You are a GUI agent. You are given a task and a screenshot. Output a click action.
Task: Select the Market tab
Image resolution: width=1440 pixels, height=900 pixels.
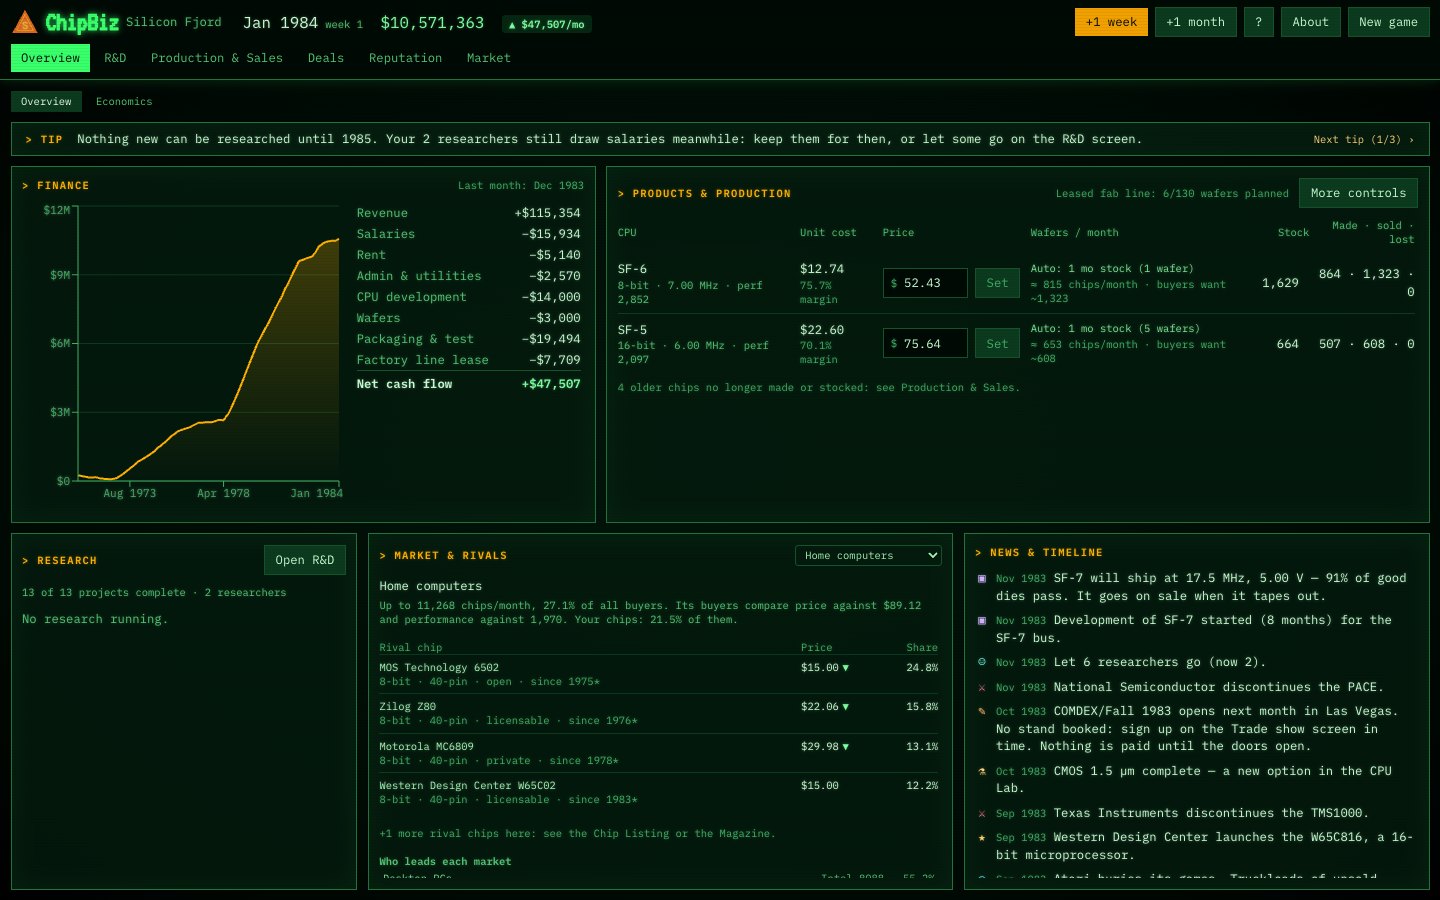[x=489, y=58]
